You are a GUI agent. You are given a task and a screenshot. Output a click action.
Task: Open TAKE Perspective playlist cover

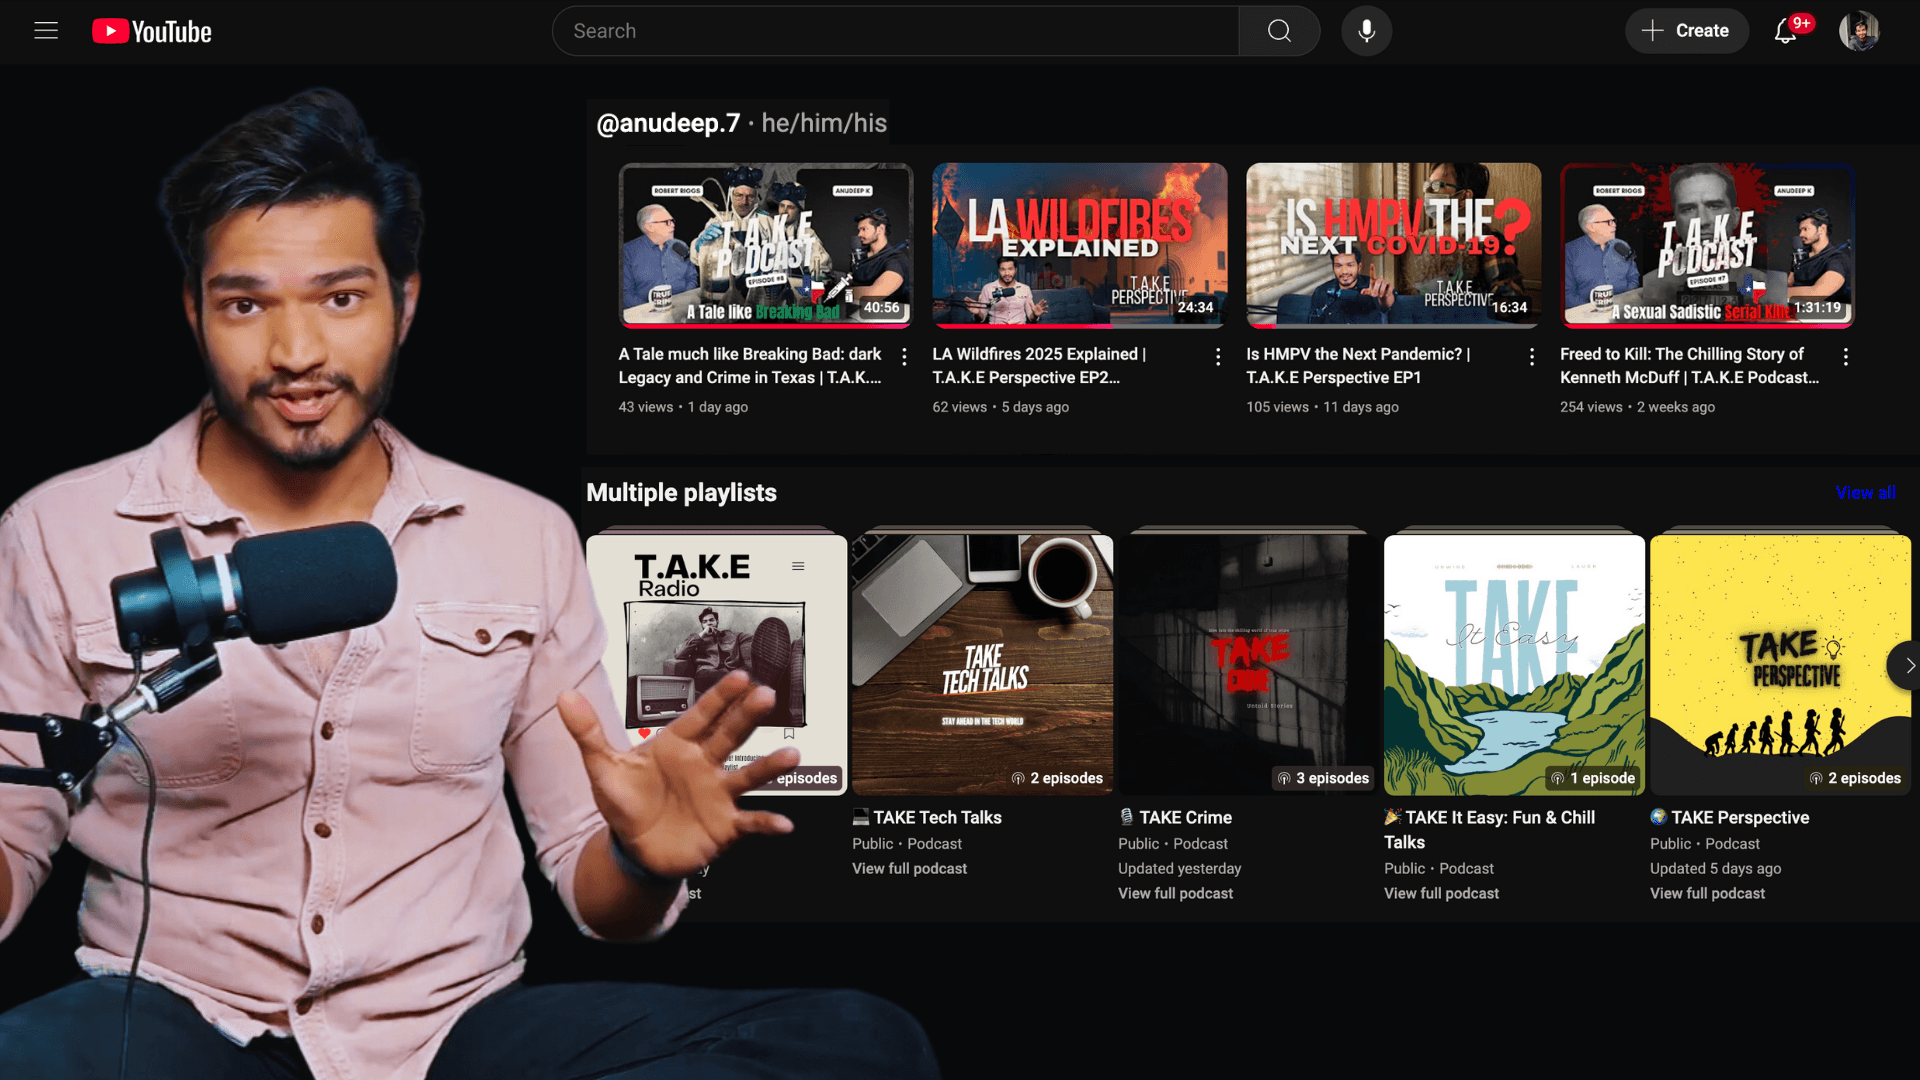click(1780, 665)
